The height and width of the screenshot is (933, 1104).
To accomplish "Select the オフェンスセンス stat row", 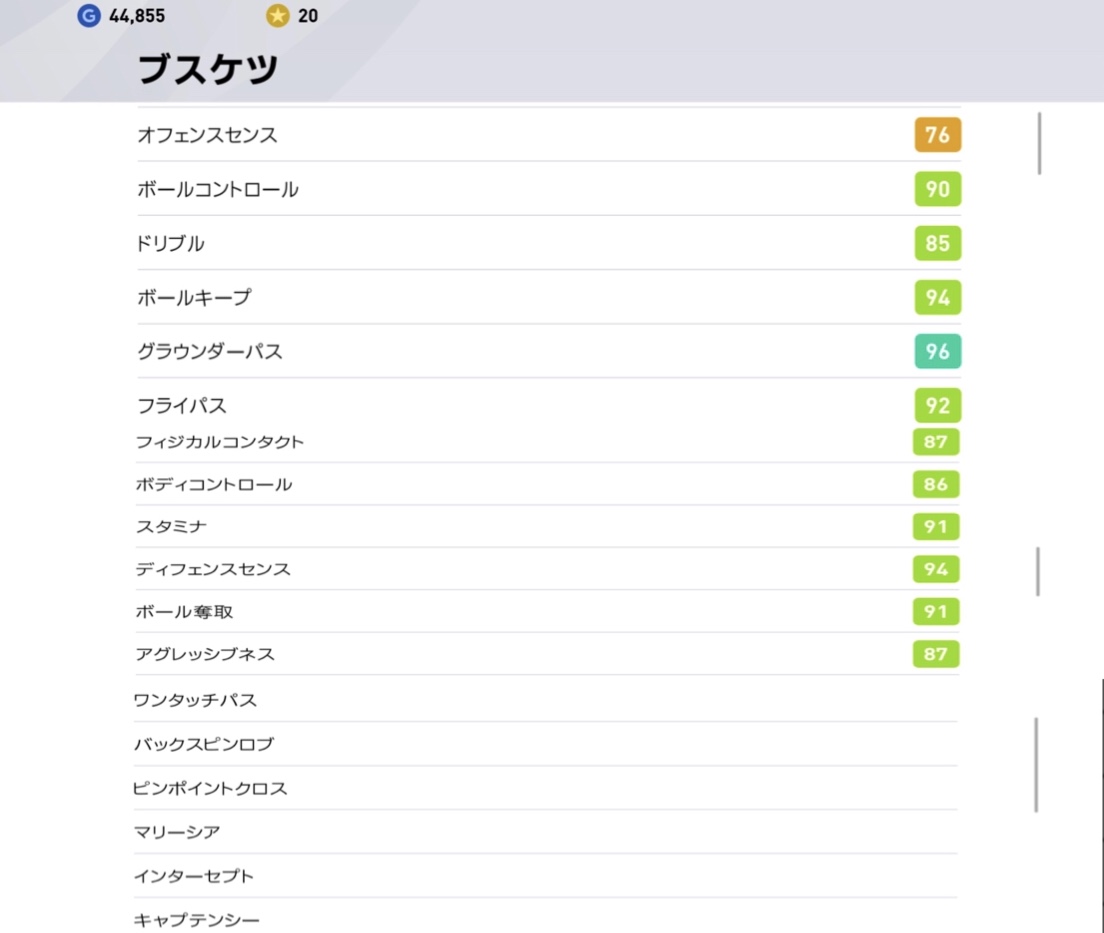I will pyautogui.click(x=549, y=134).
